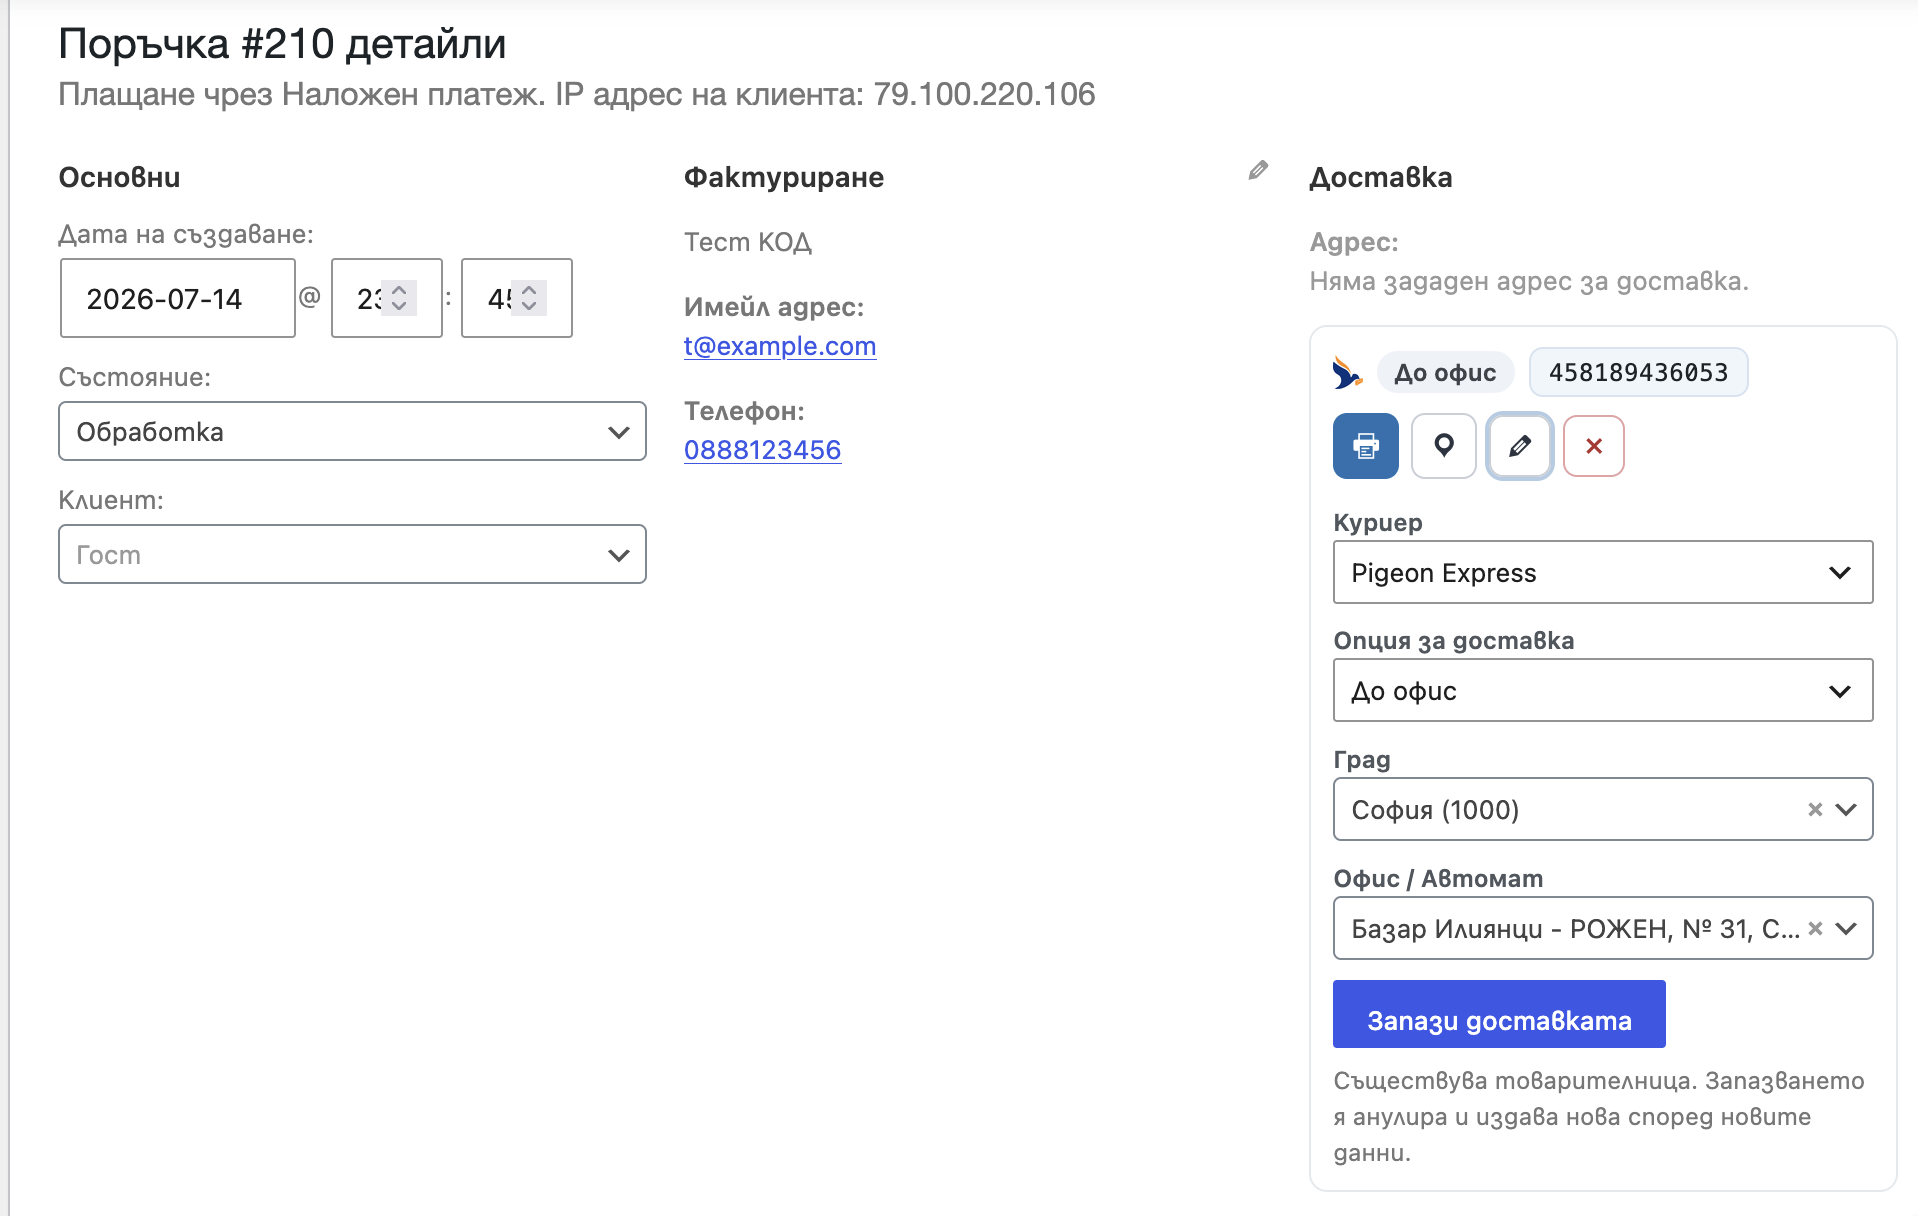Open the Клиент customer dropdown
The height and width of the screenshot is (1216, 1918).
[352, 554]
